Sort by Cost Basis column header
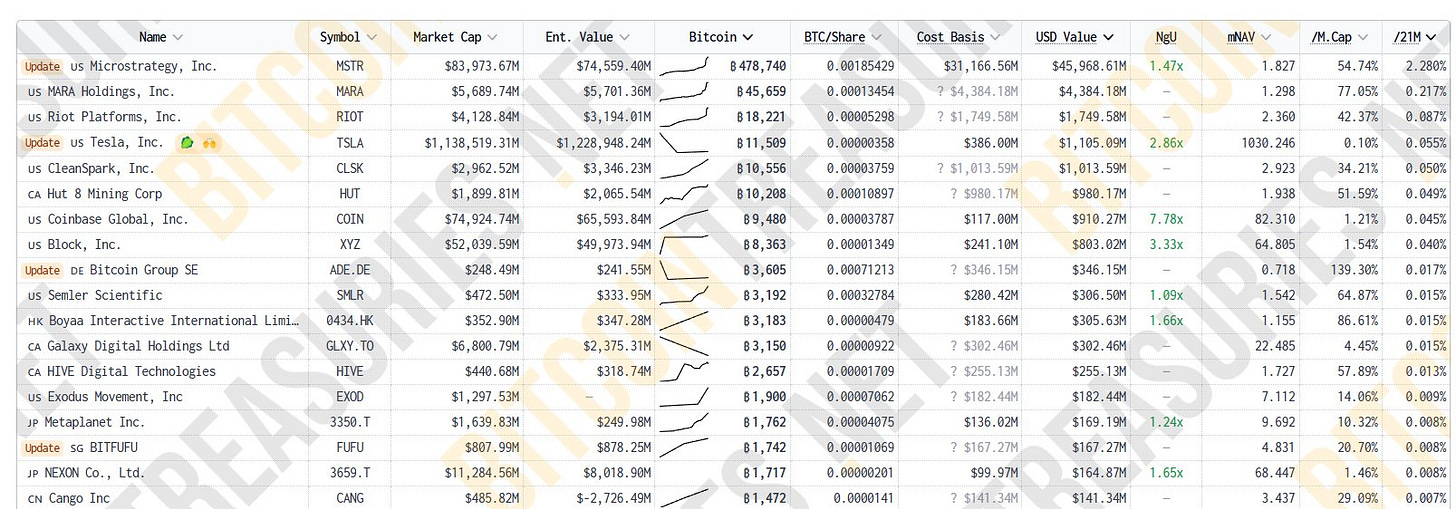The height and width of the screenshot is (509, 1456). (957, 37)
